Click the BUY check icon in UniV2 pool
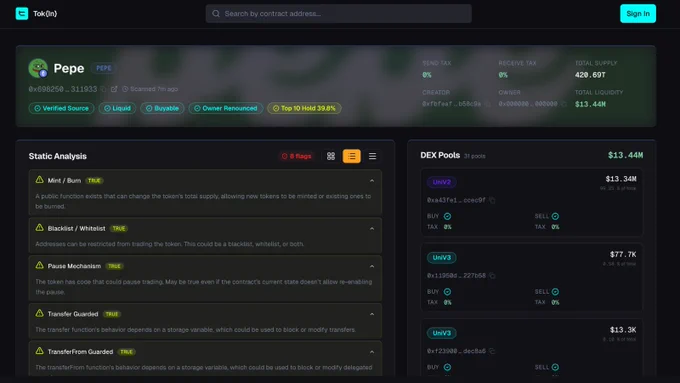Viewport: 680px width, 383px height. tap(447, 216)
